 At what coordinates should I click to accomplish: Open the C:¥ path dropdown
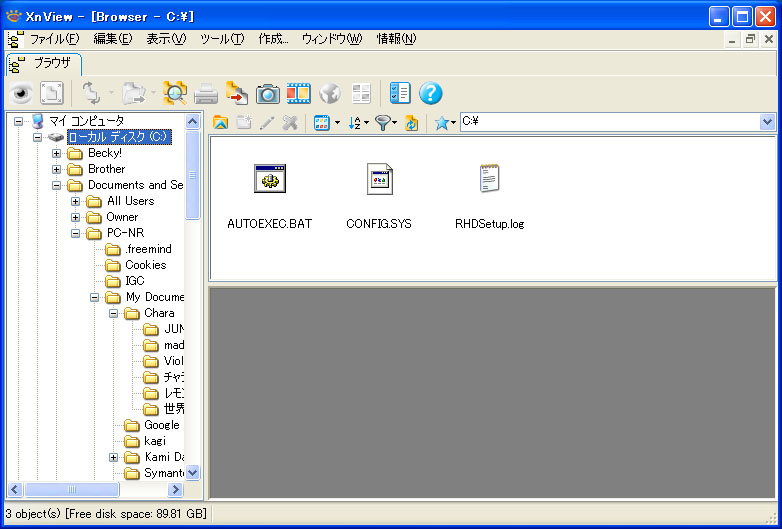[x=767, y=122]
